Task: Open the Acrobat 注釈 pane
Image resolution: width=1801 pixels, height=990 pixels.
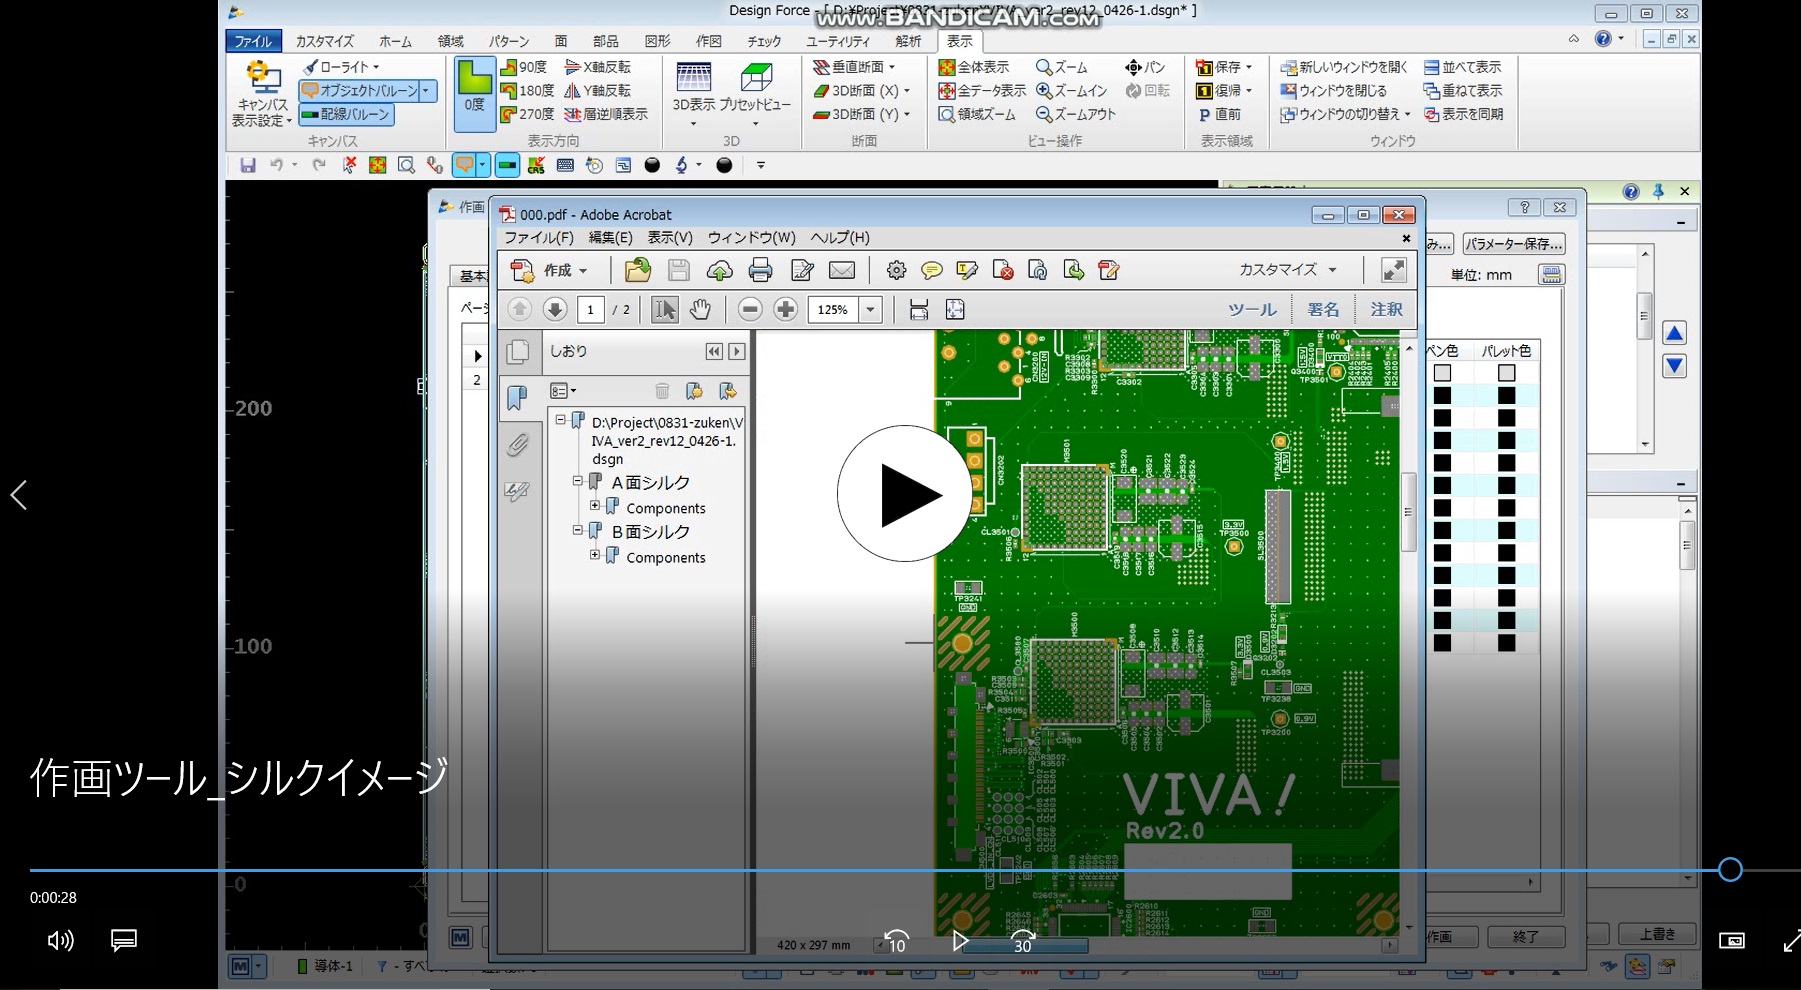Action: 1386,310
